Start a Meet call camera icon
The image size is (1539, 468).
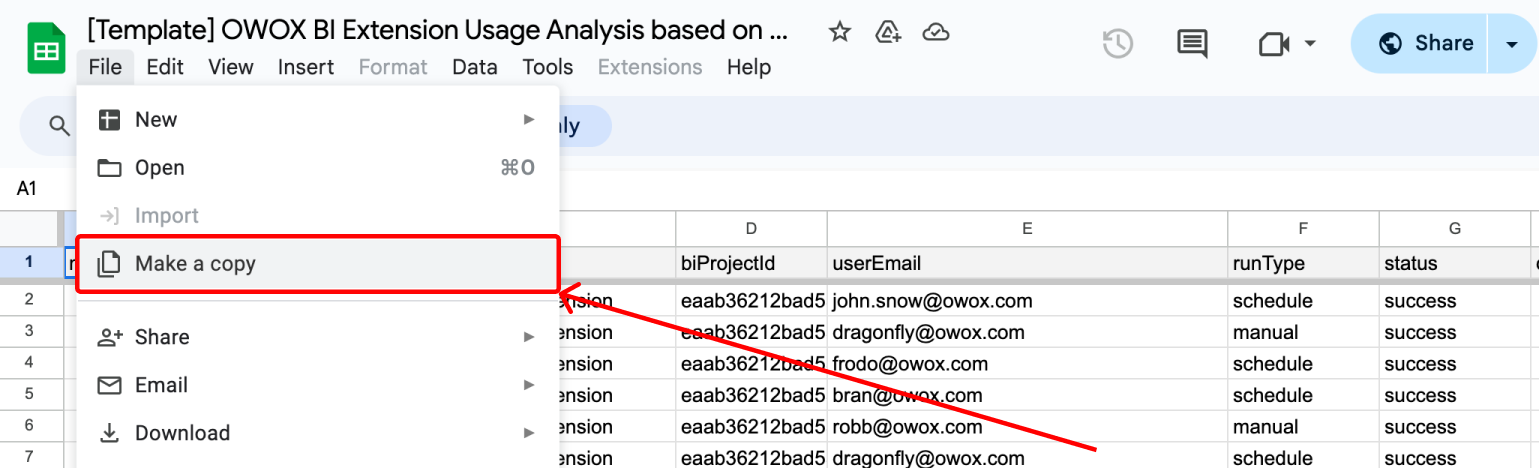(1273, 44)
